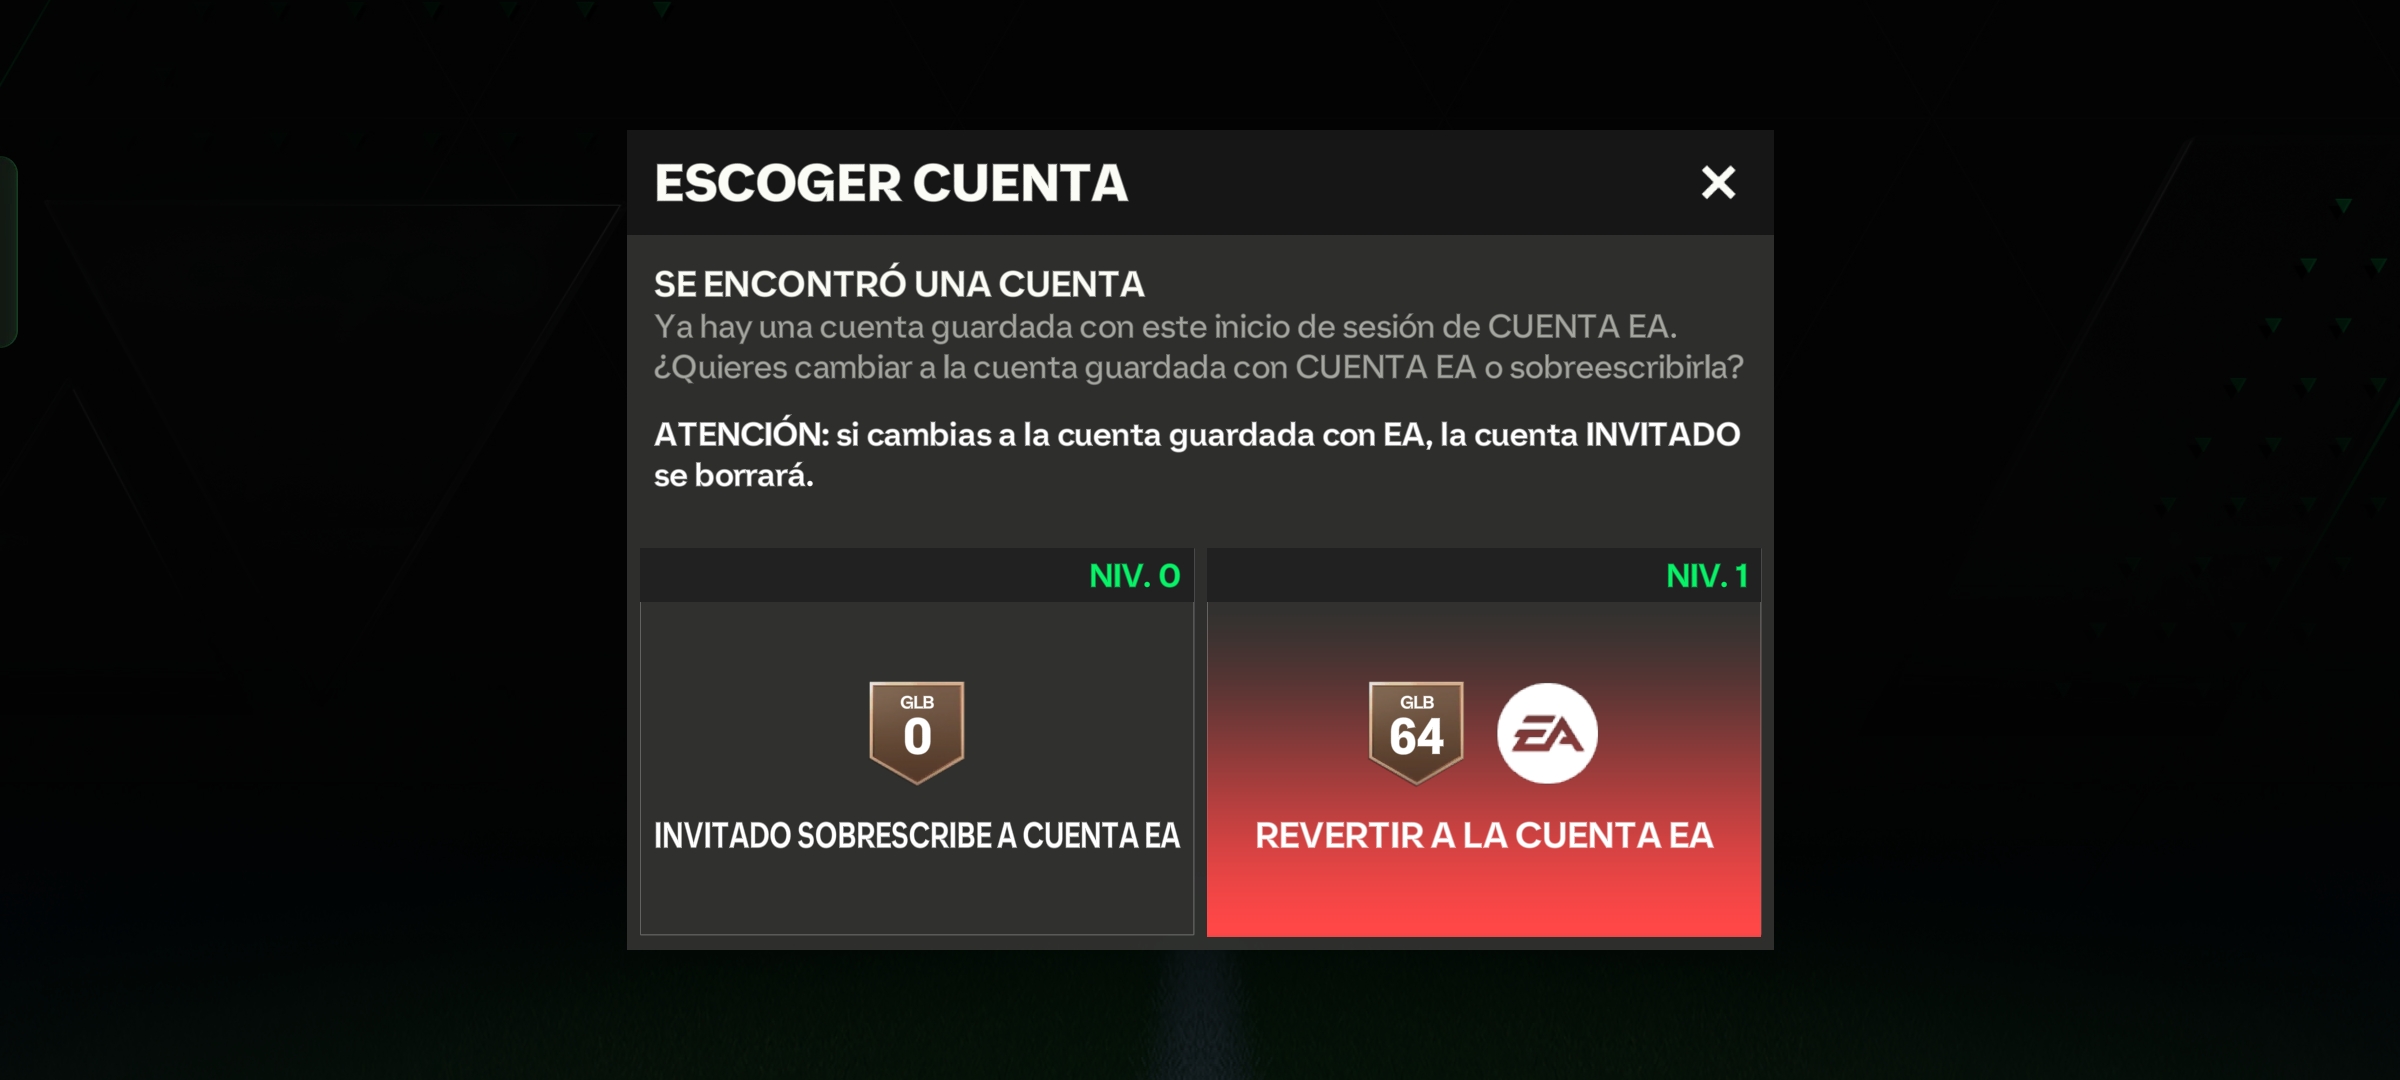This screenshot has width=2400, height=1080.
Task: Click the ATENCIÓN warning message
Action: pyautogui.click(x=1197, y=455)
